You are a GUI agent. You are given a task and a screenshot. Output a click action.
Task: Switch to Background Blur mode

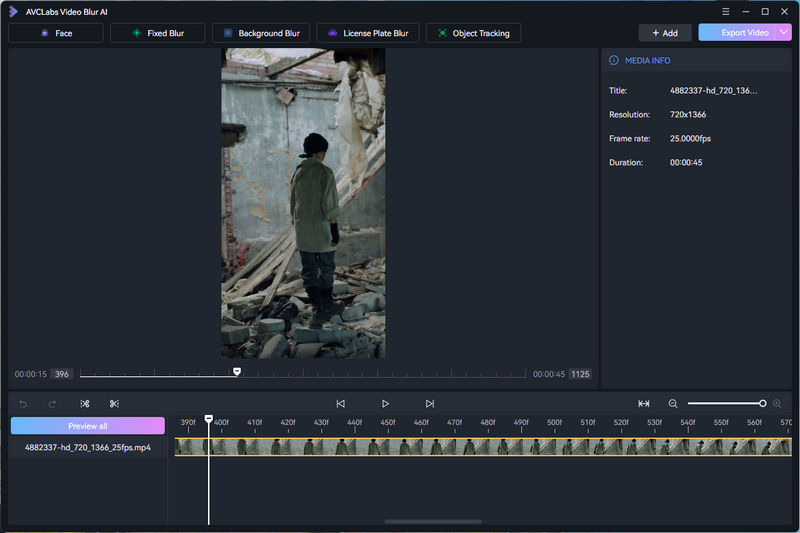click(x=260, y=33)
